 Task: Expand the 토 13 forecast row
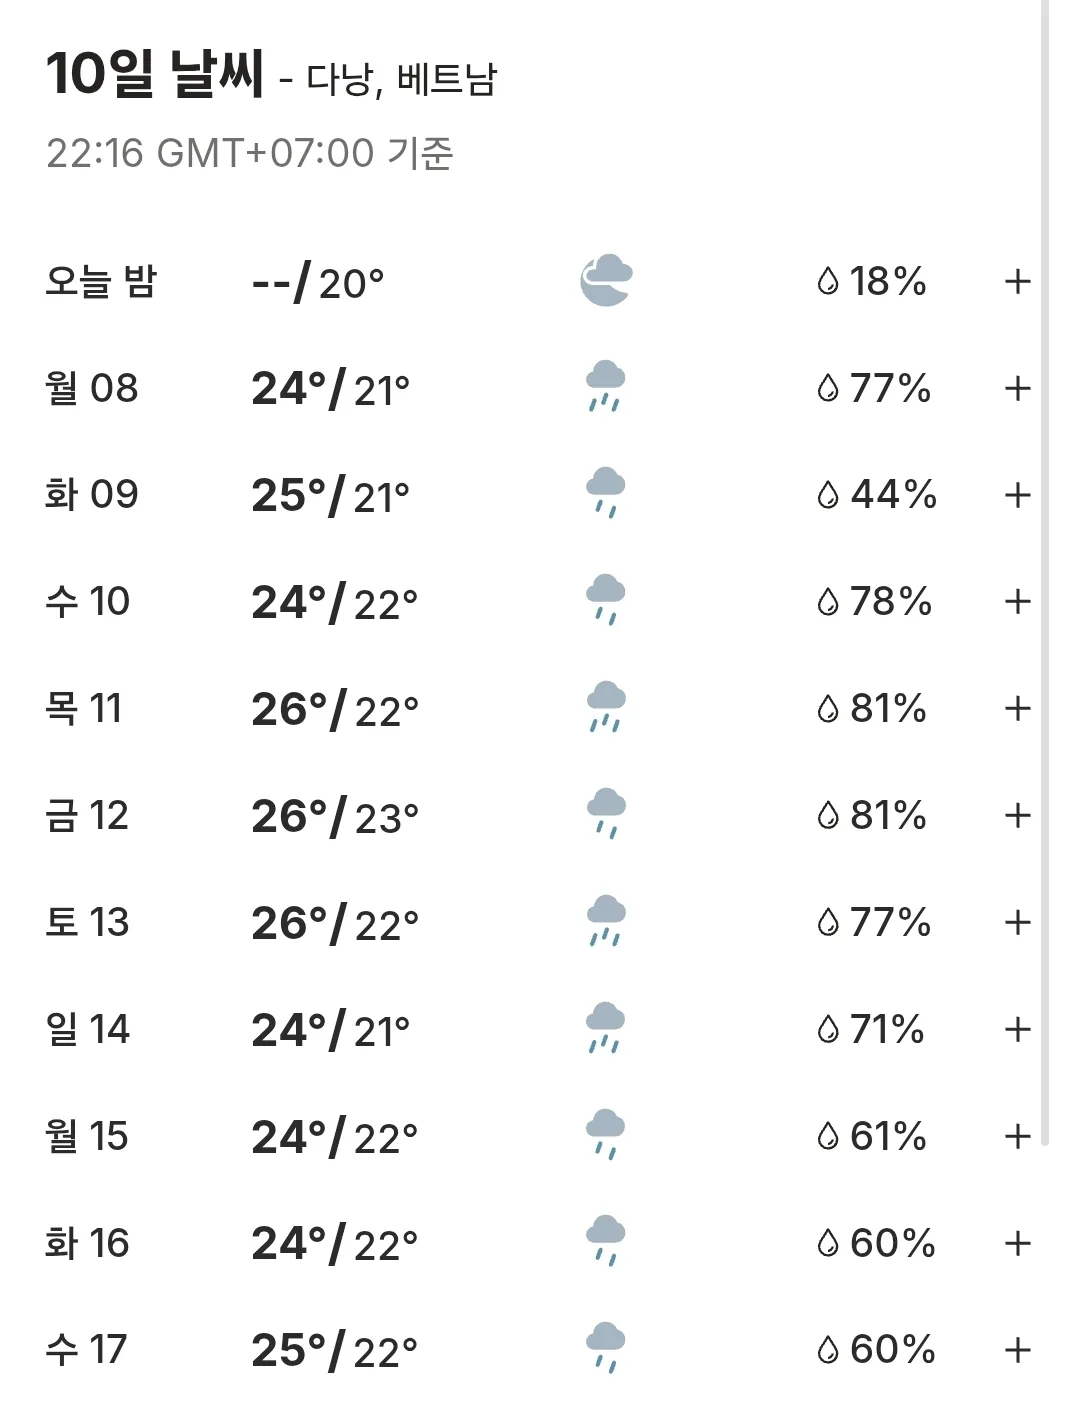tap(1017, 922)
